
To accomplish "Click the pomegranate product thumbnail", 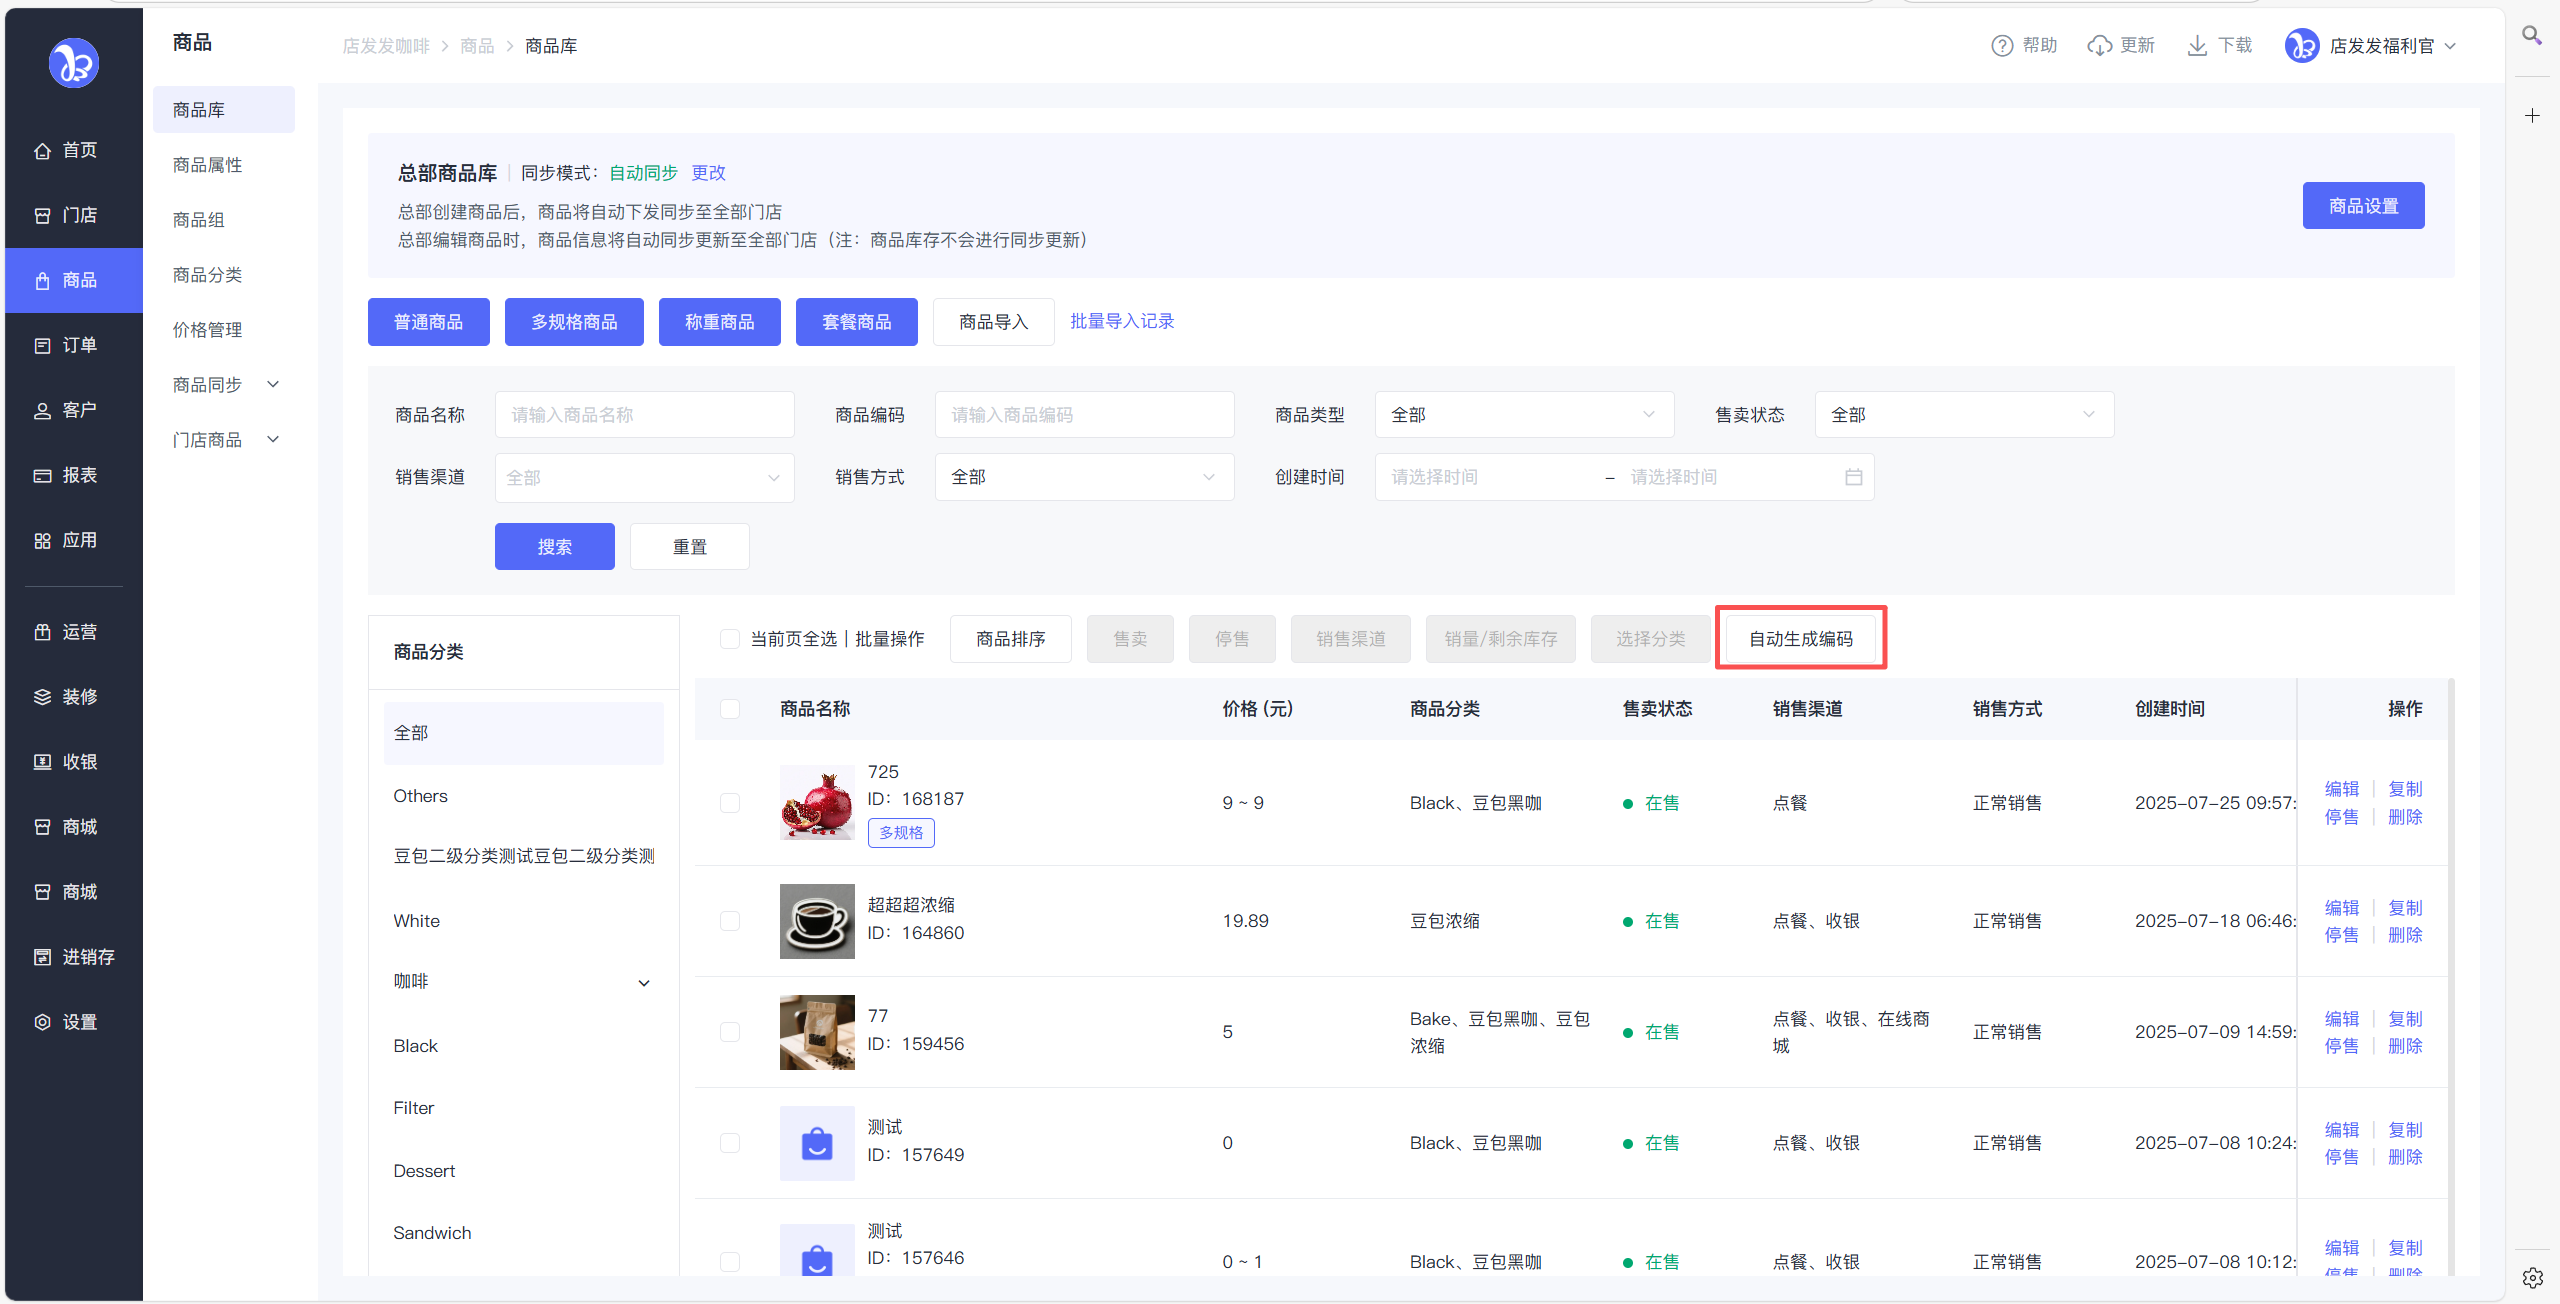I will (817, 803).
